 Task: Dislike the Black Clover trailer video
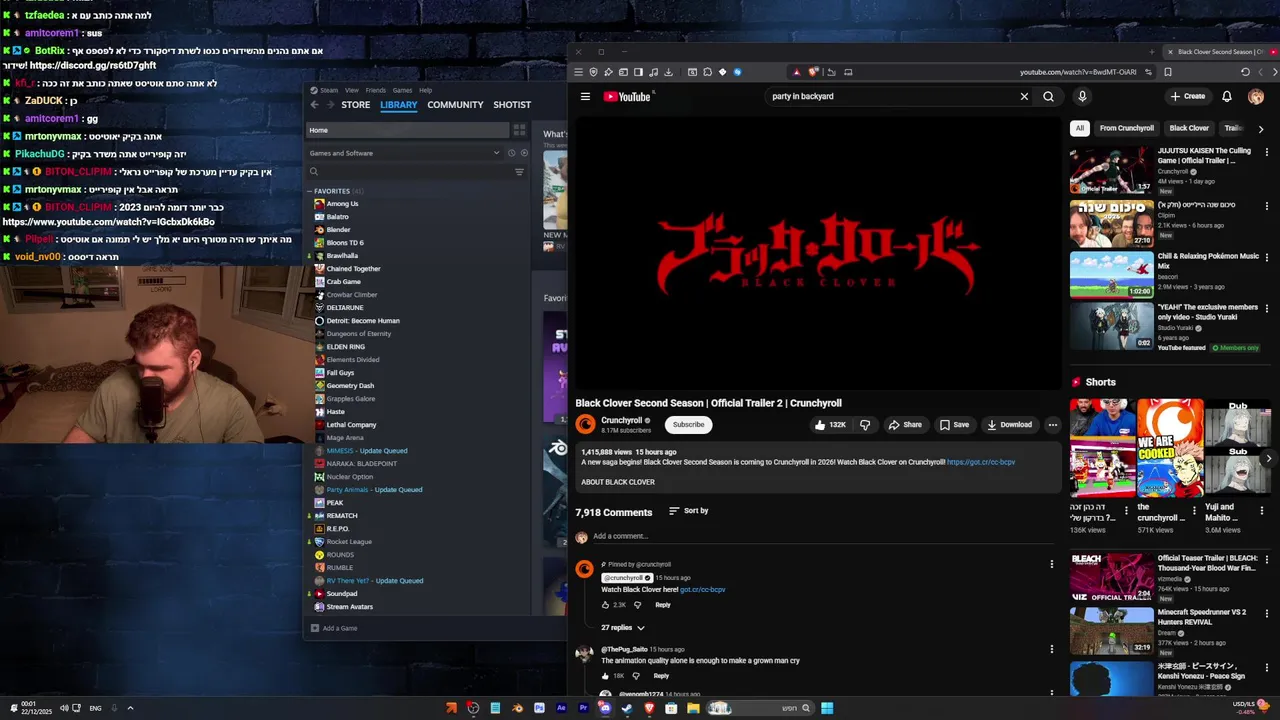coord(865,425)
